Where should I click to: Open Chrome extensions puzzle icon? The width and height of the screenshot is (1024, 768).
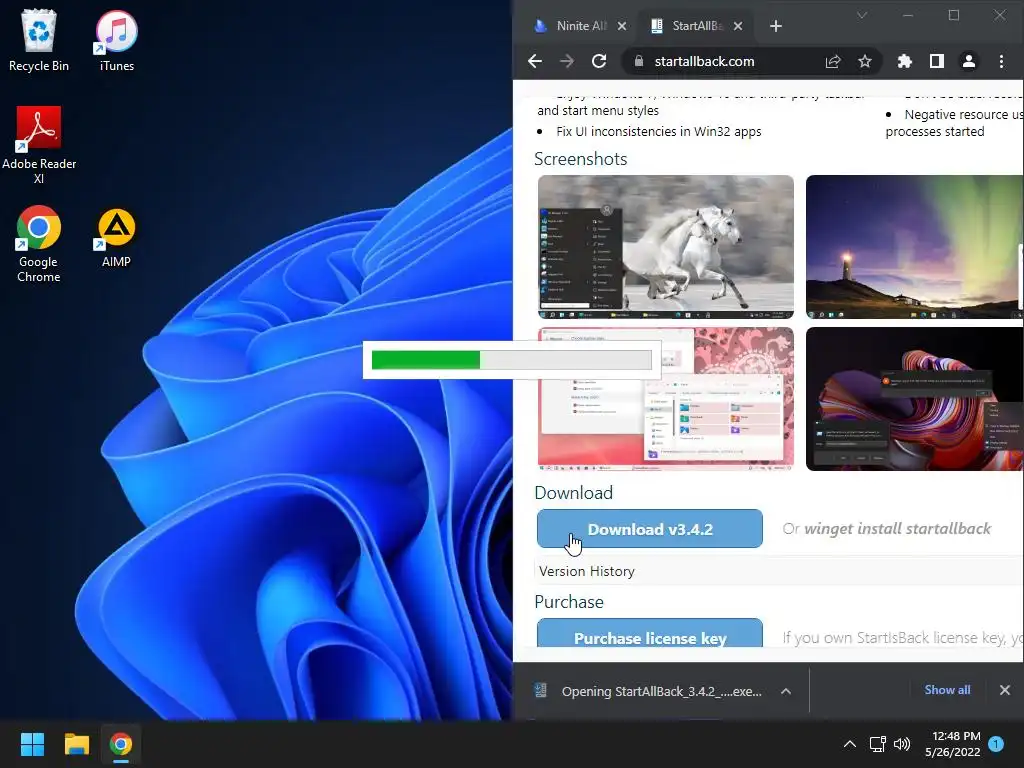coord(904,61)
